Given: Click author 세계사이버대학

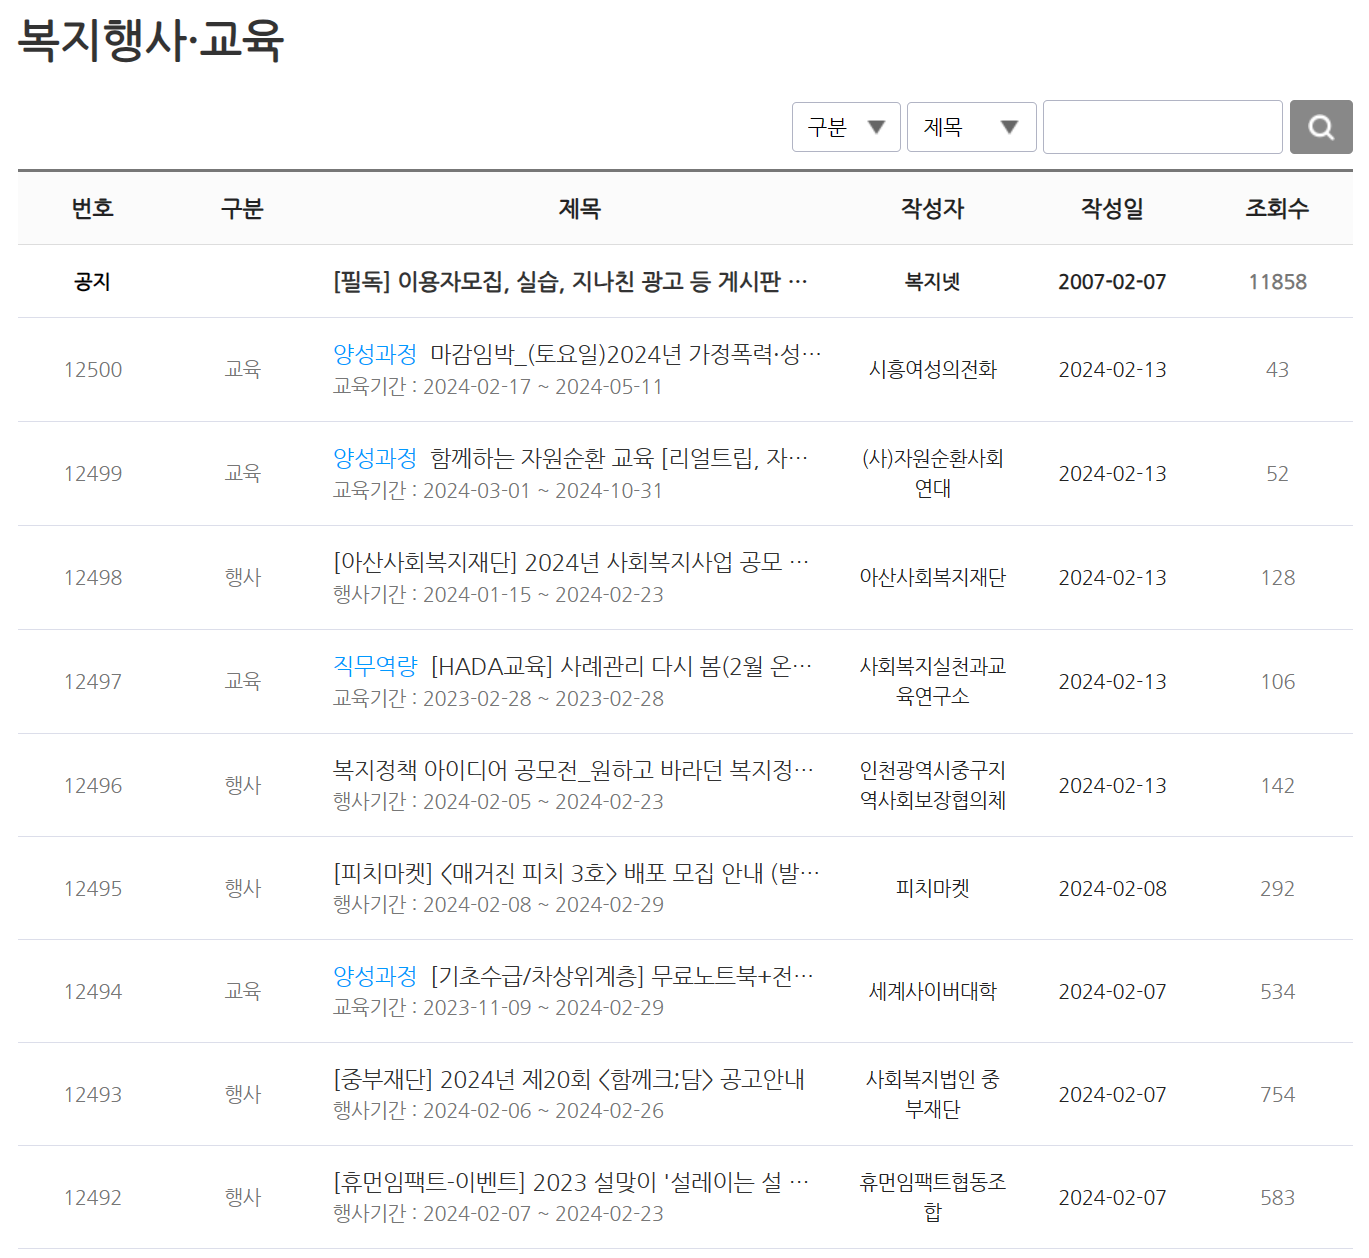Looking at the screenshot, I should pyautogui.click(x=932, y=992).
